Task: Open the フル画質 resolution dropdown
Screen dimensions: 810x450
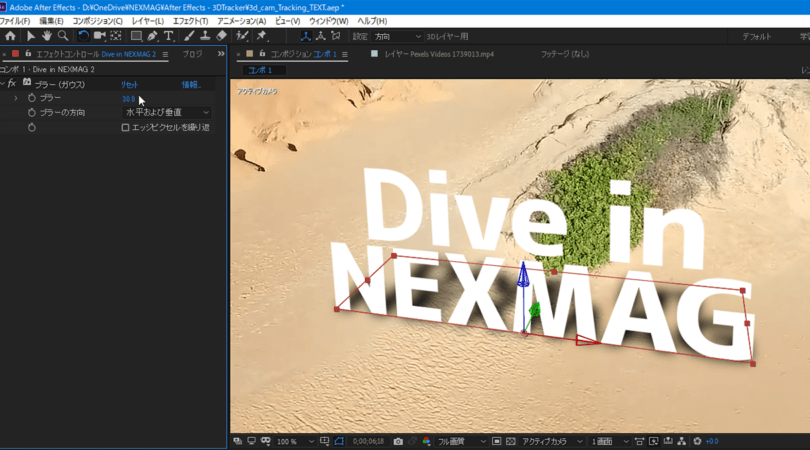Action: (x=461, y=441)
